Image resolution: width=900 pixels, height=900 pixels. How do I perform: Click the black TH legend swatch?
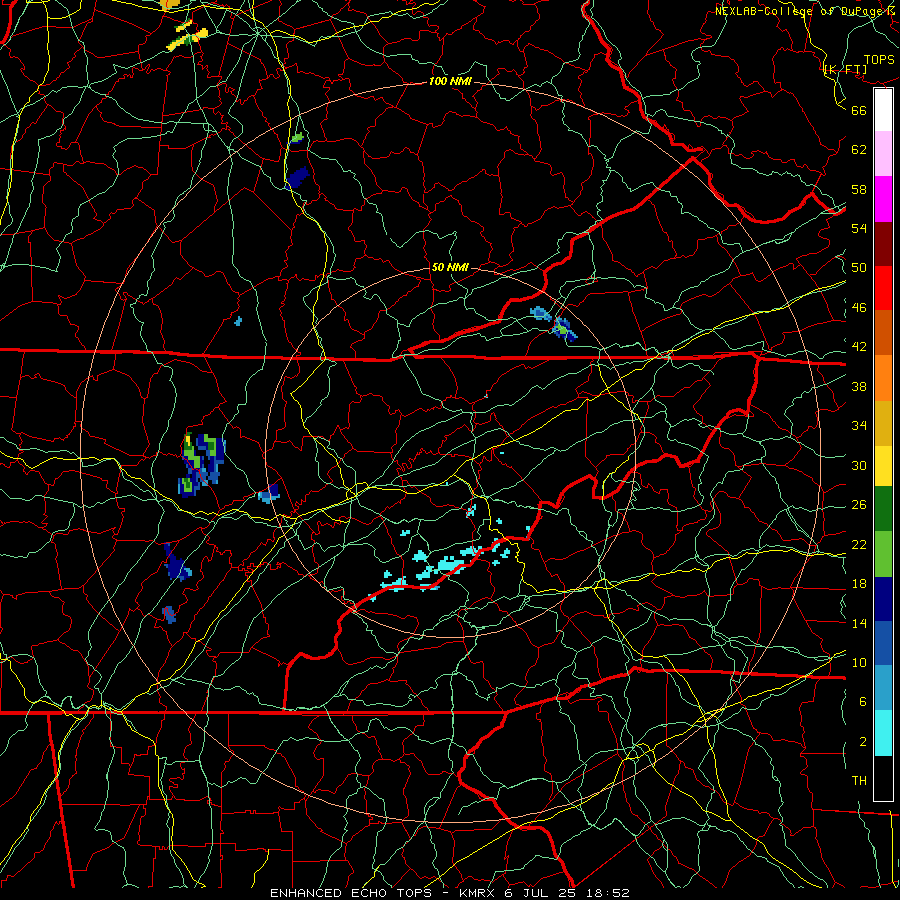pos(883,778)
